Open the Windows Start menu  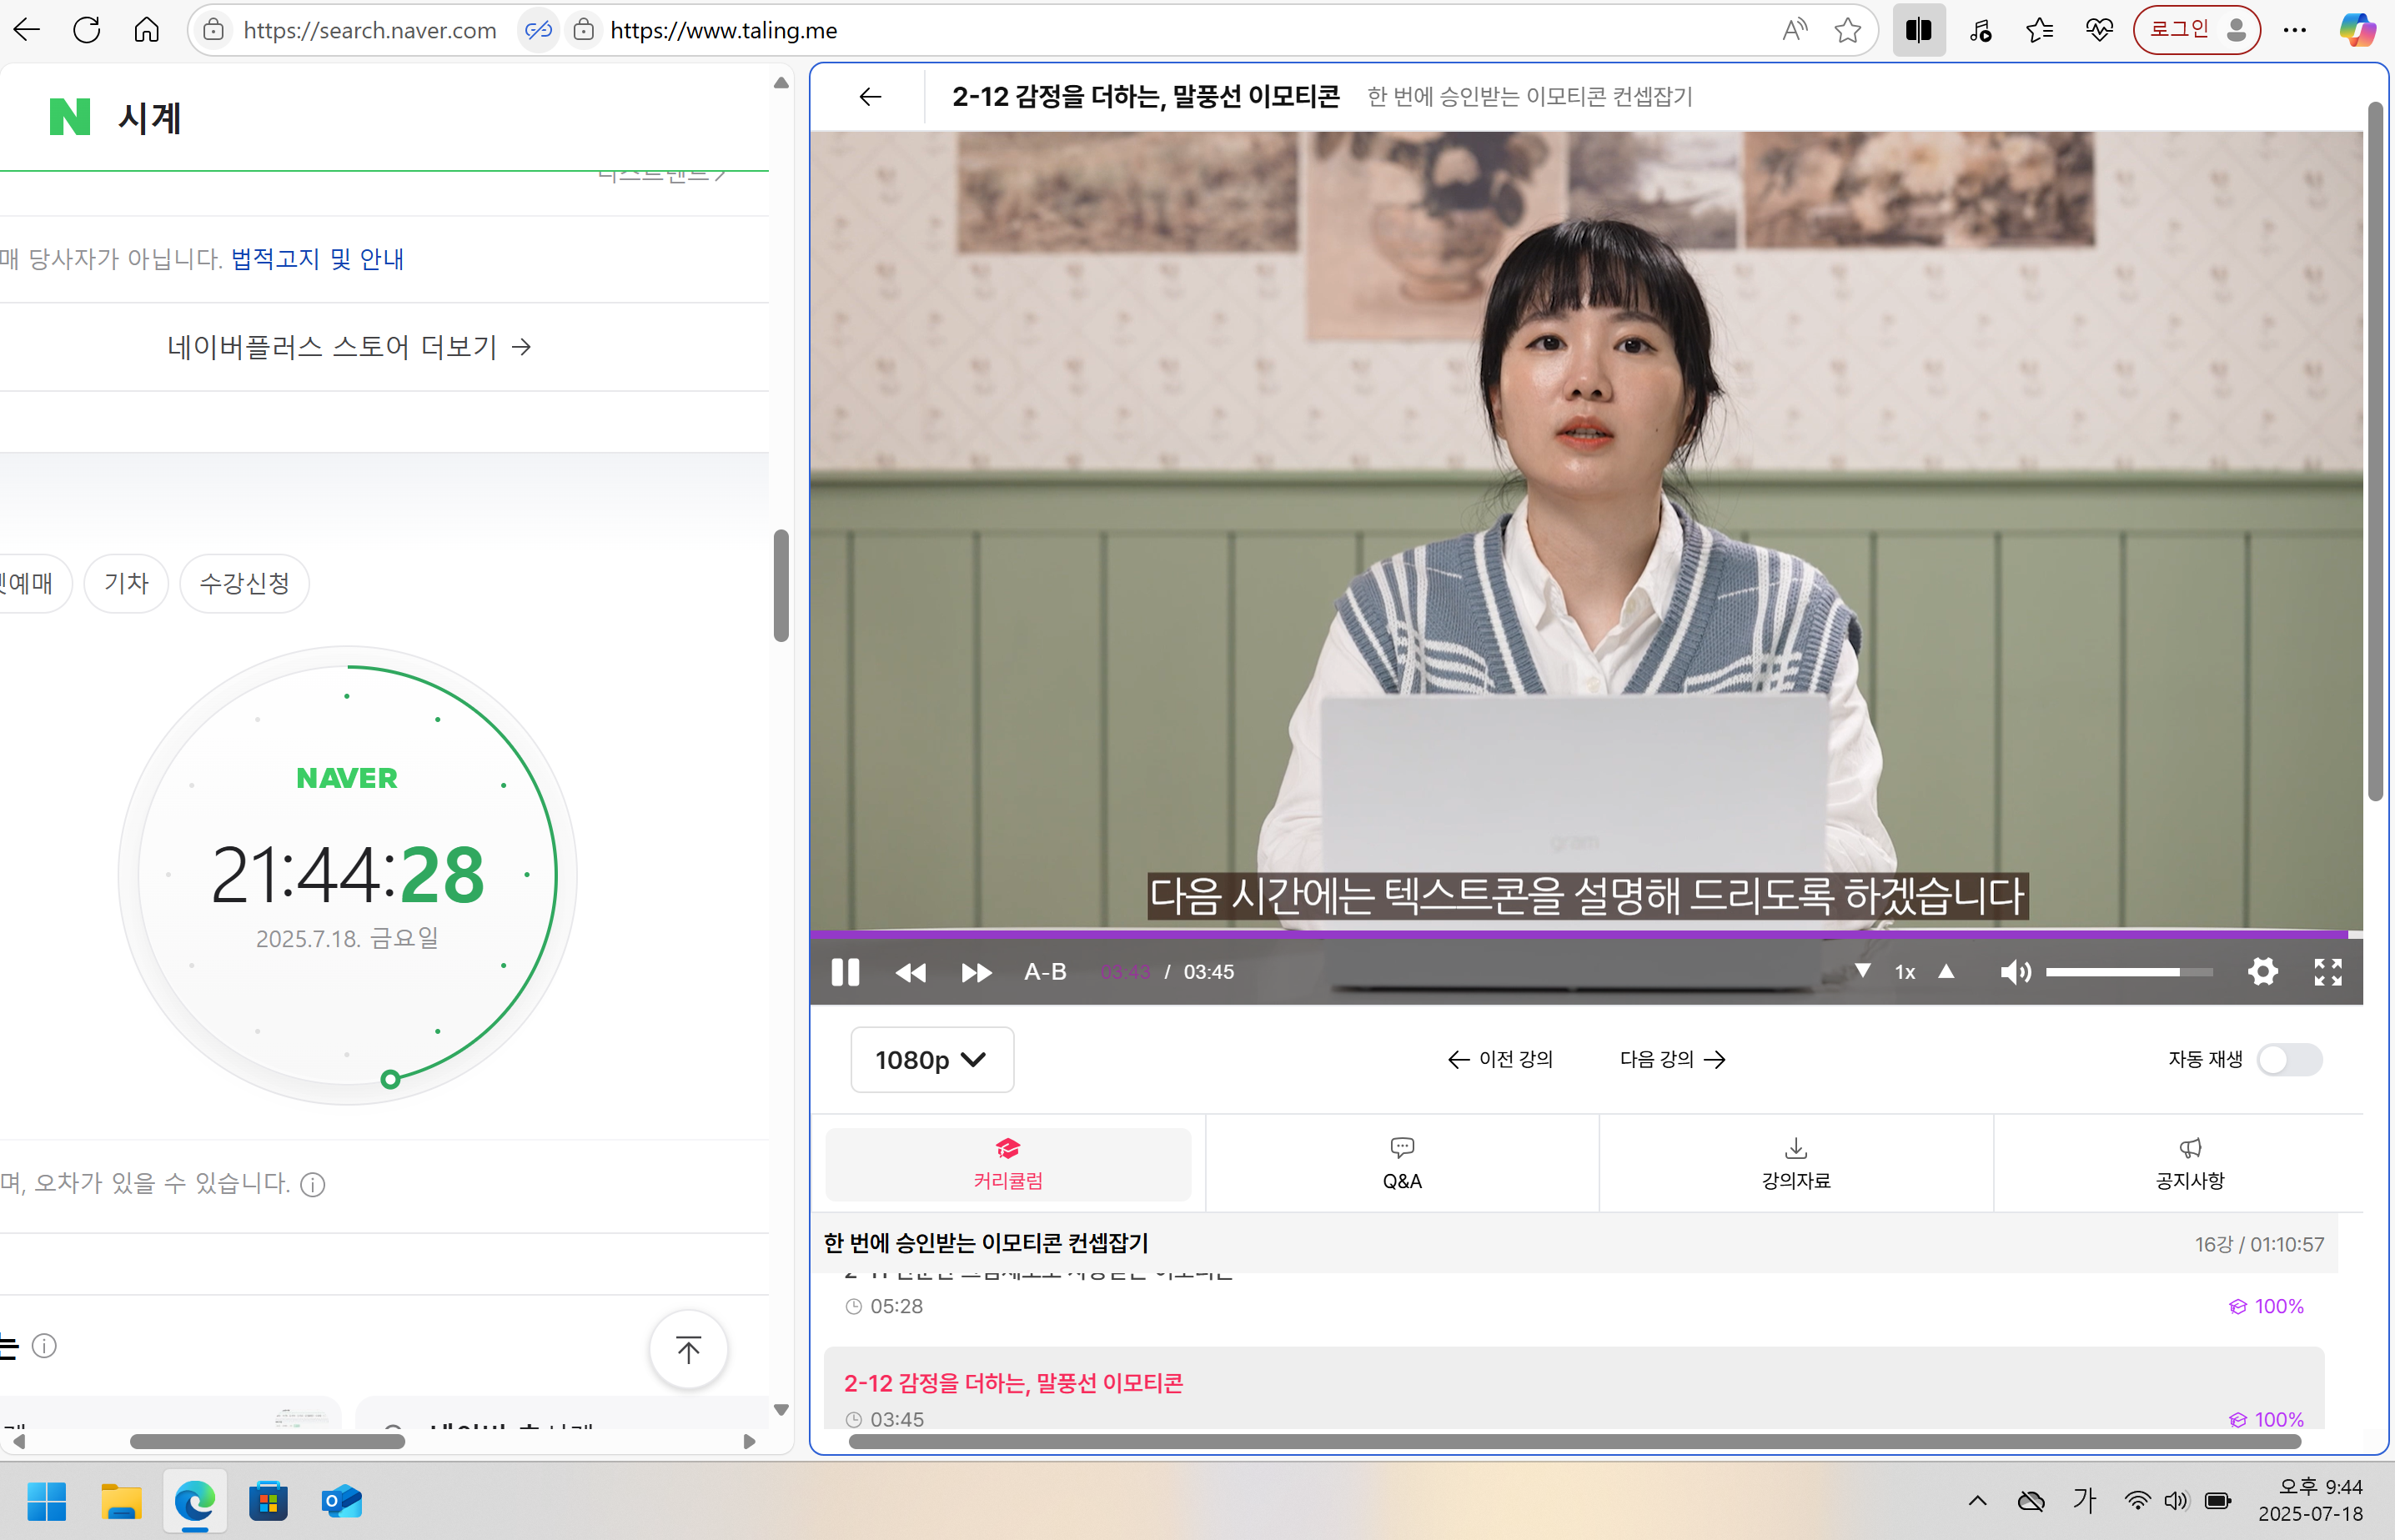click(46, 1501)
